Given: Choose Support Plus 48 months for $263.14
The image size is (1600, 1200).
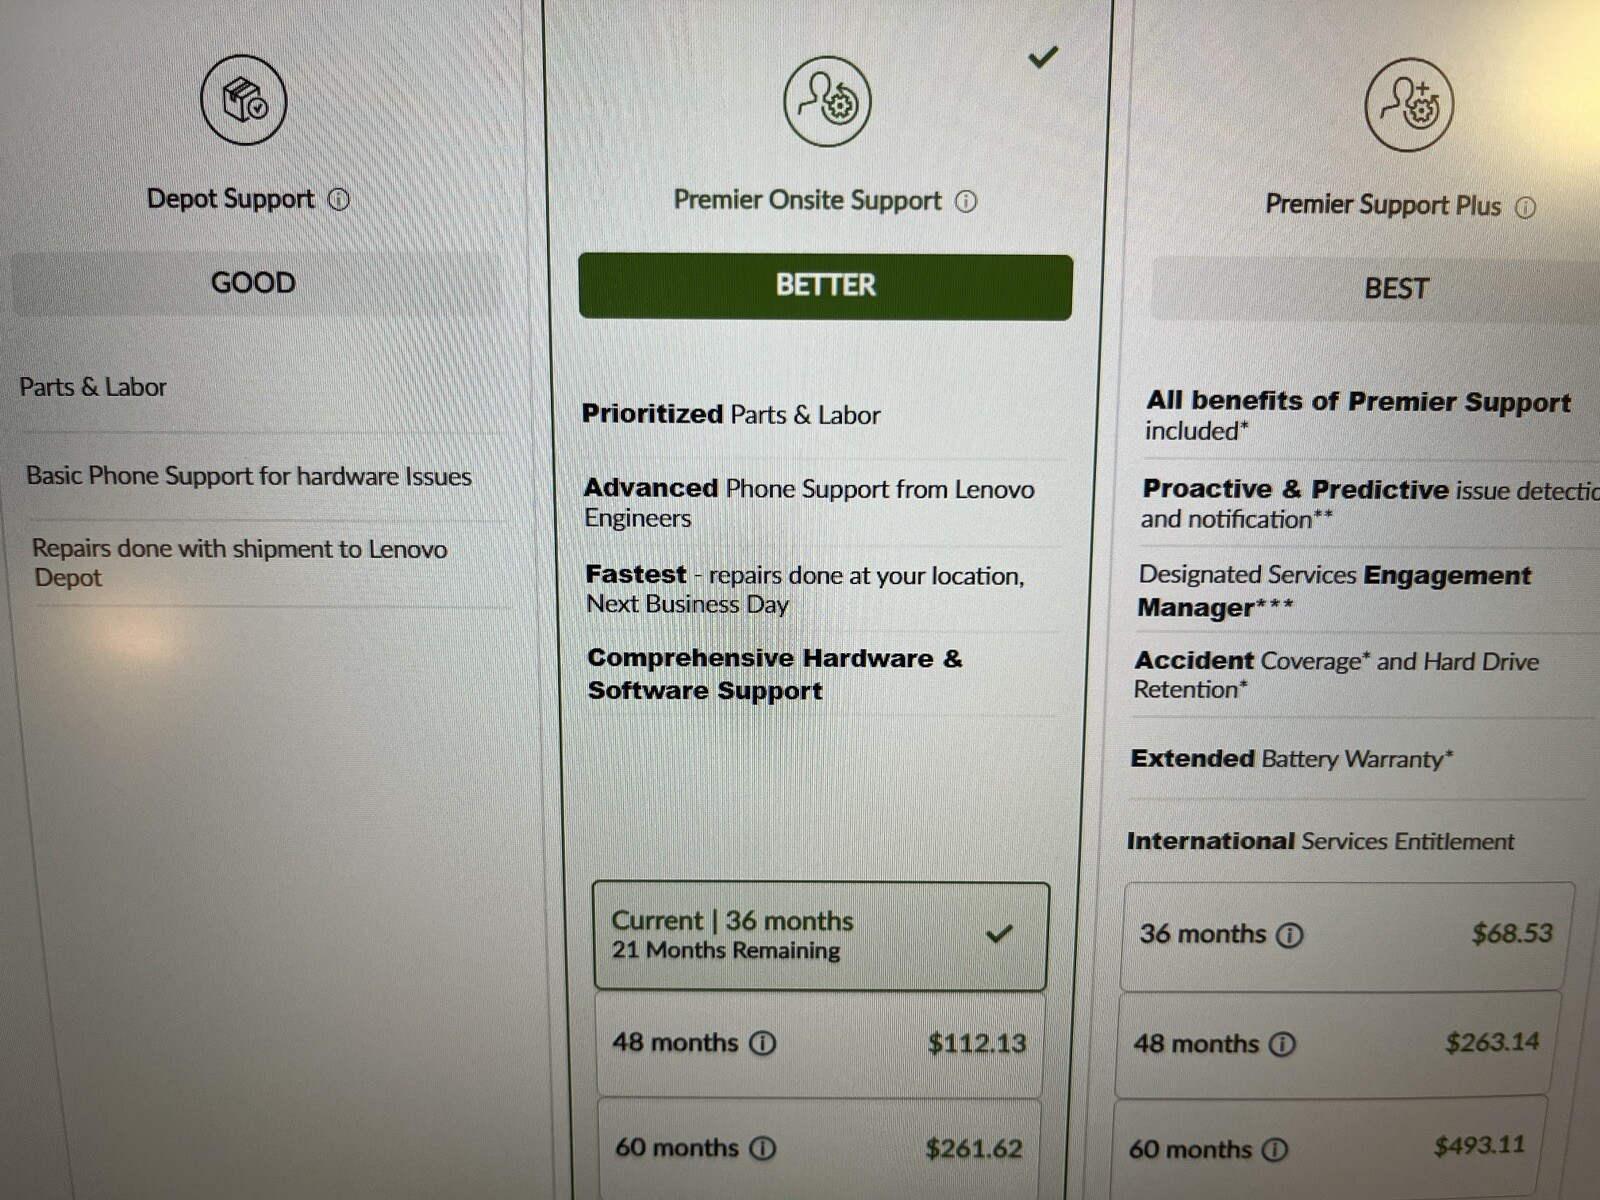Looking at the screenshot, I should tap(1337, 1044).
